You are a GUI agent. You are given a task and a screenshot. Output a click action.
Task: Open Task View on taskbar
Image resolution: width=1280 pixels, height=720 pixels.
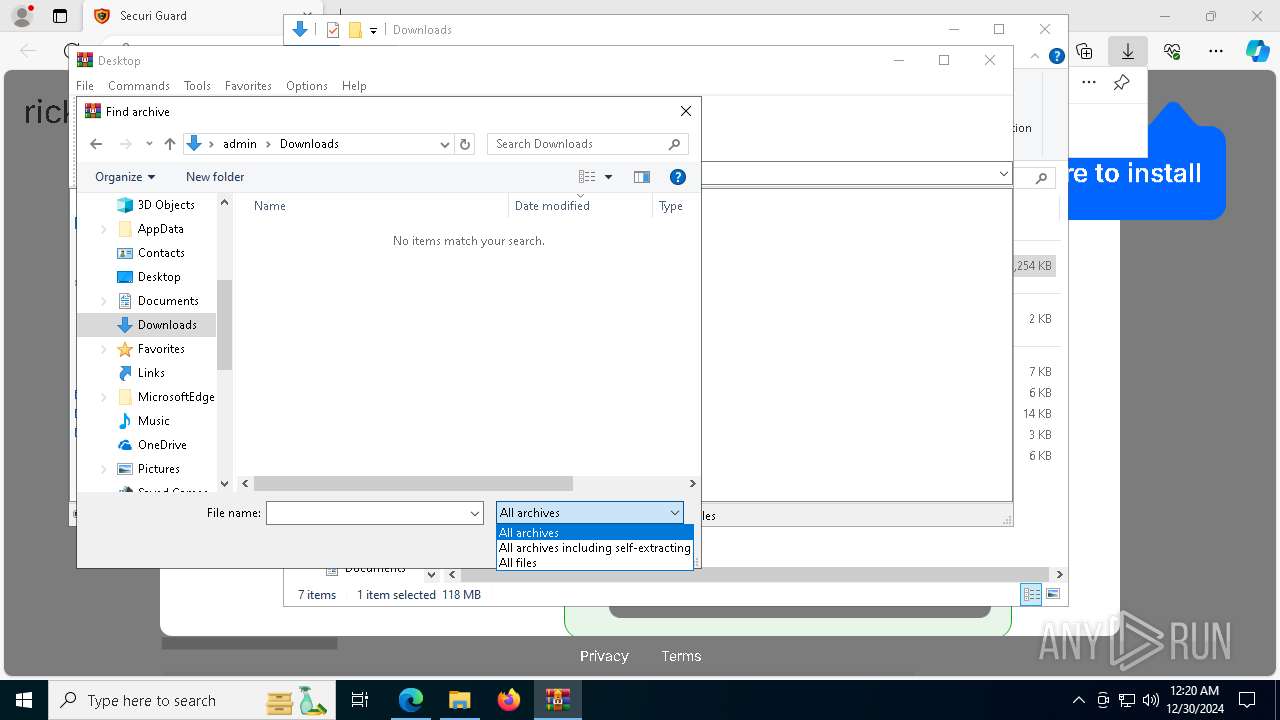click(x=360, y=700)
